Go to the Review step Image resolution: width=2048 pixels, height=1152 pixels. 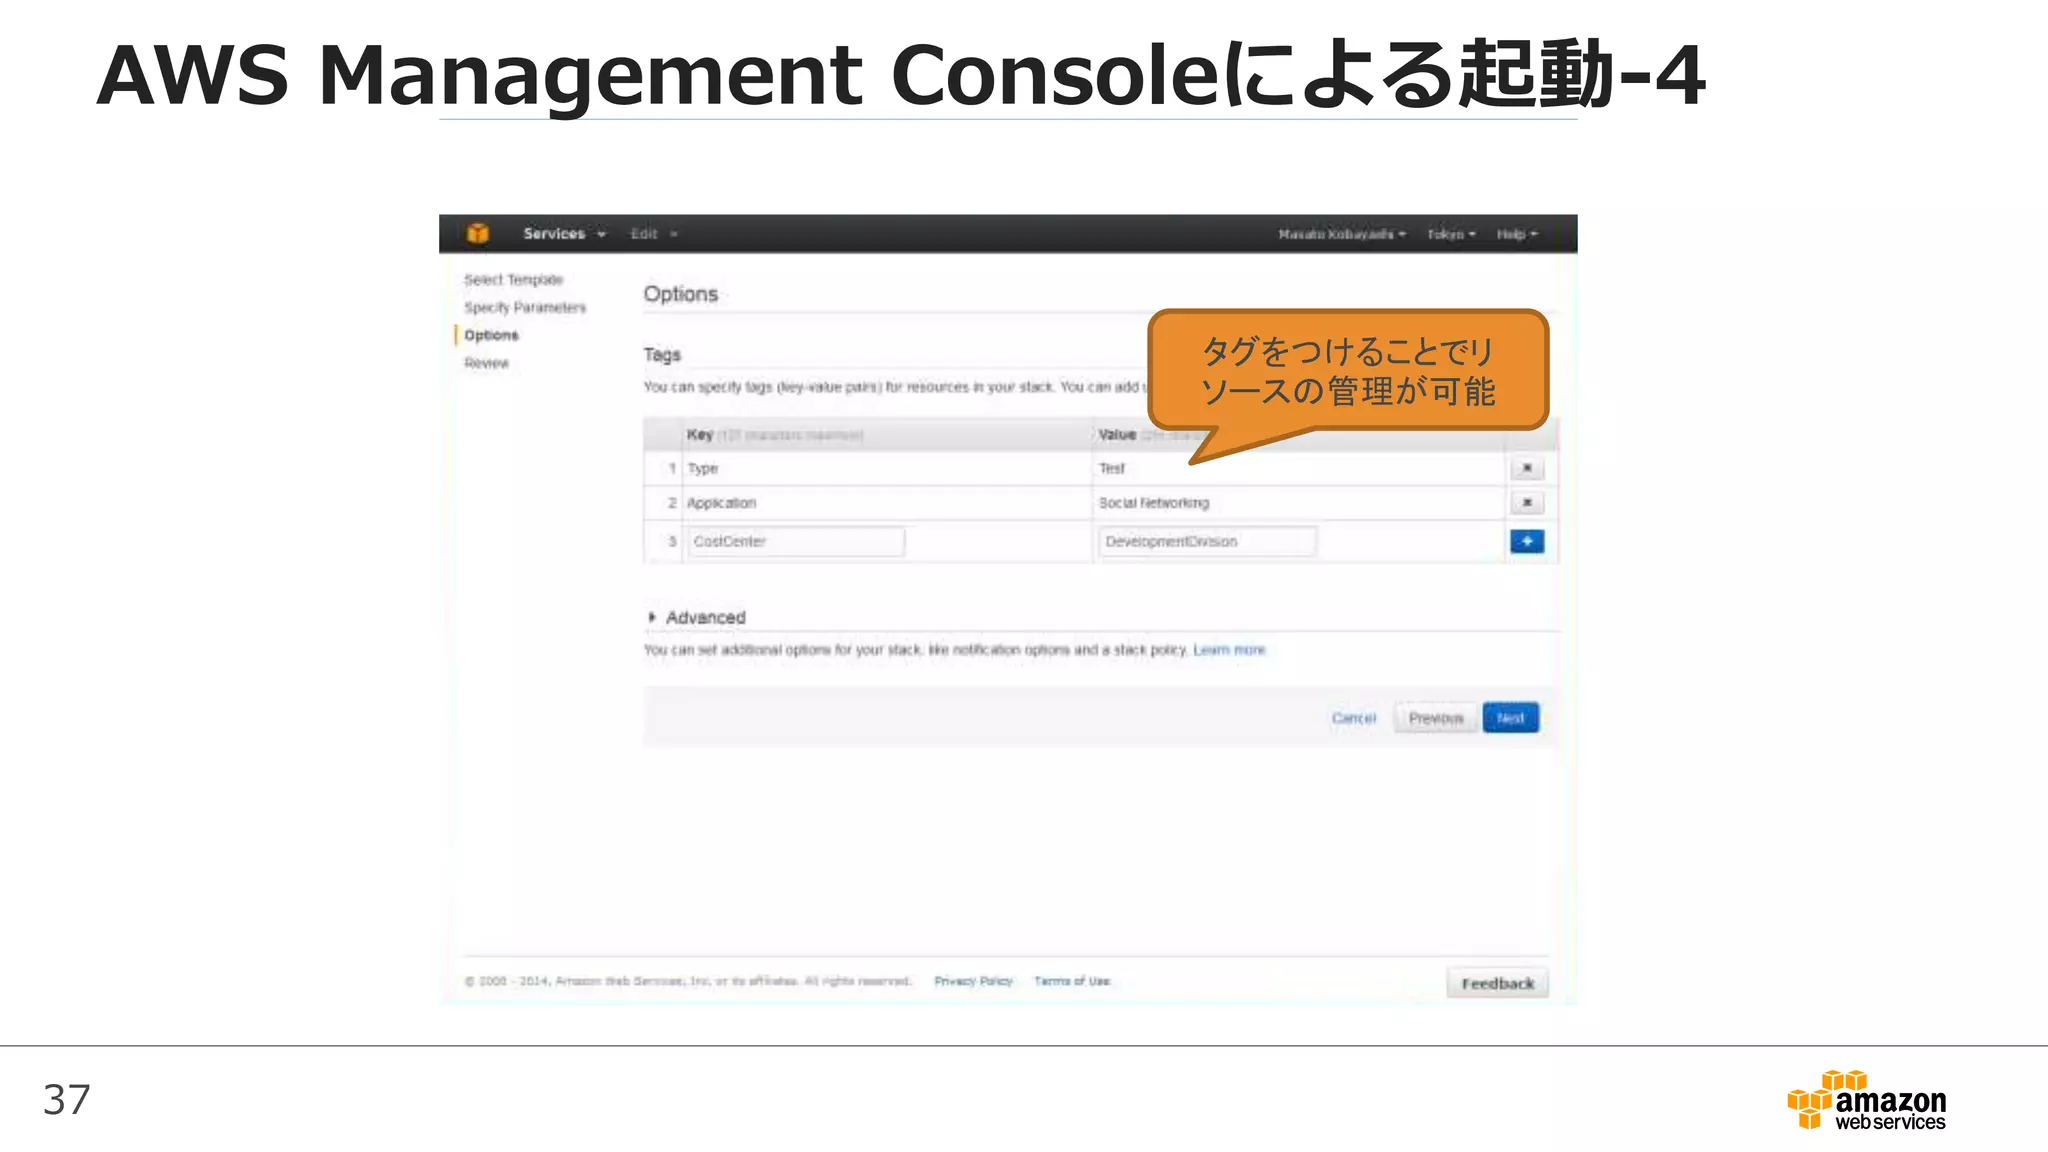(x=486, y=363)
